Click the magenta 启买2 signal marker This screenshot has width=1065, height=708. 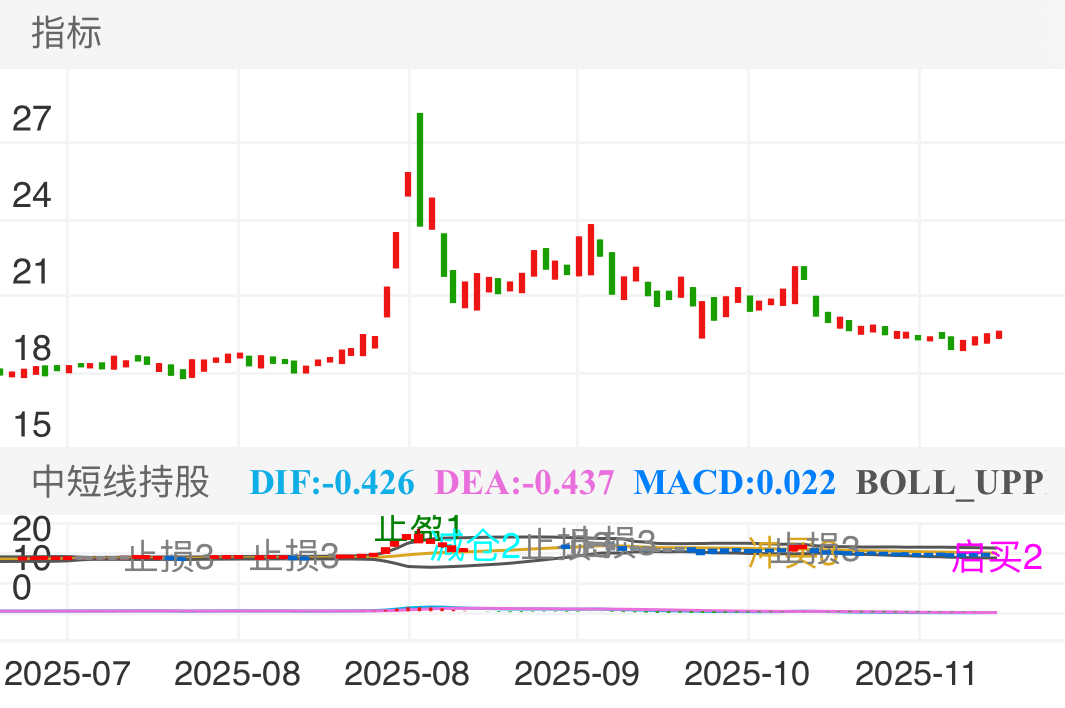coord(997,556)
